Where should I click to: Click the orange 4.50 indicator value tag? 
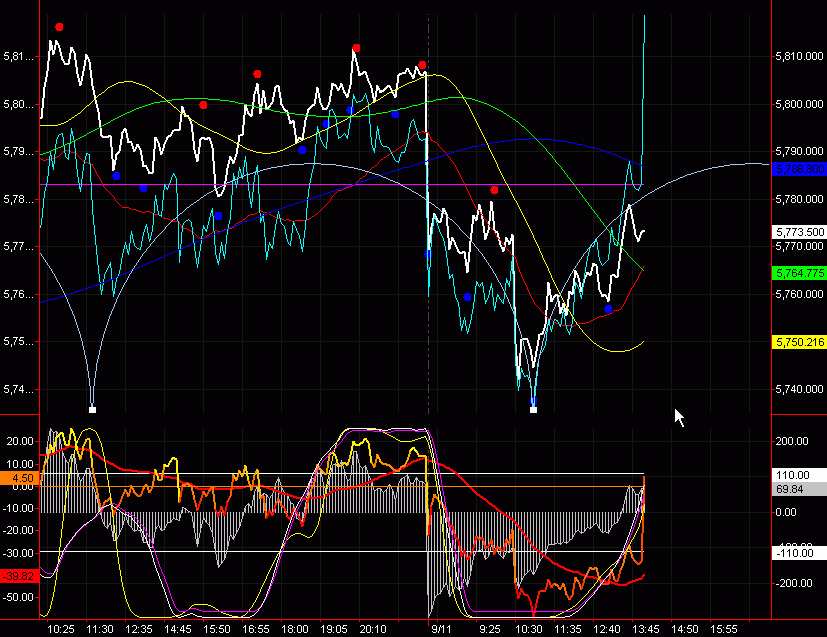click(20, 478)
